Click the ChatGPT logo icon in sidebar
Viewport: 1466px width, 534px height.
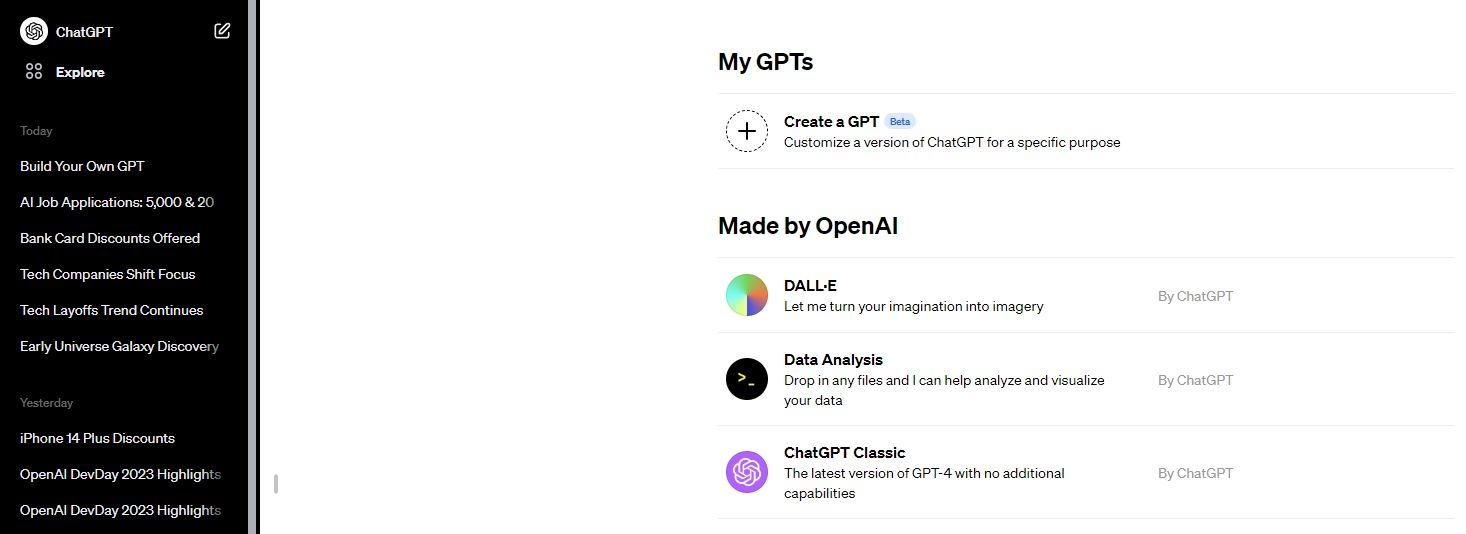pyautogui.click(x=34, y=31)
